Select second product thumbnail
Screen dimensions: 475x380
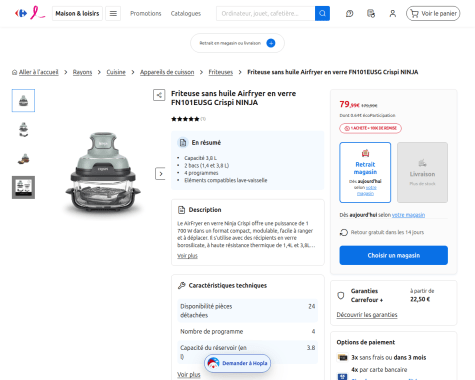23,129
